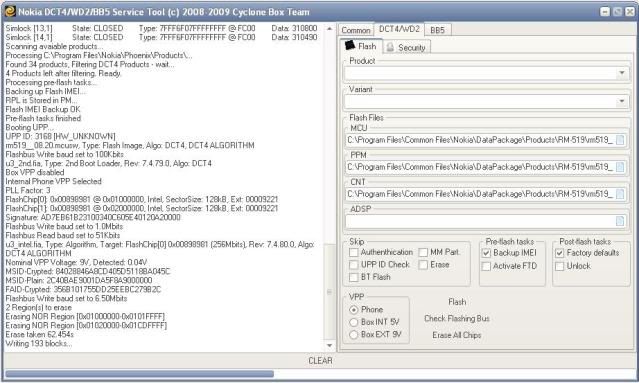Minimize the Cyclone Box service tool window

click(x=605, y=12)
